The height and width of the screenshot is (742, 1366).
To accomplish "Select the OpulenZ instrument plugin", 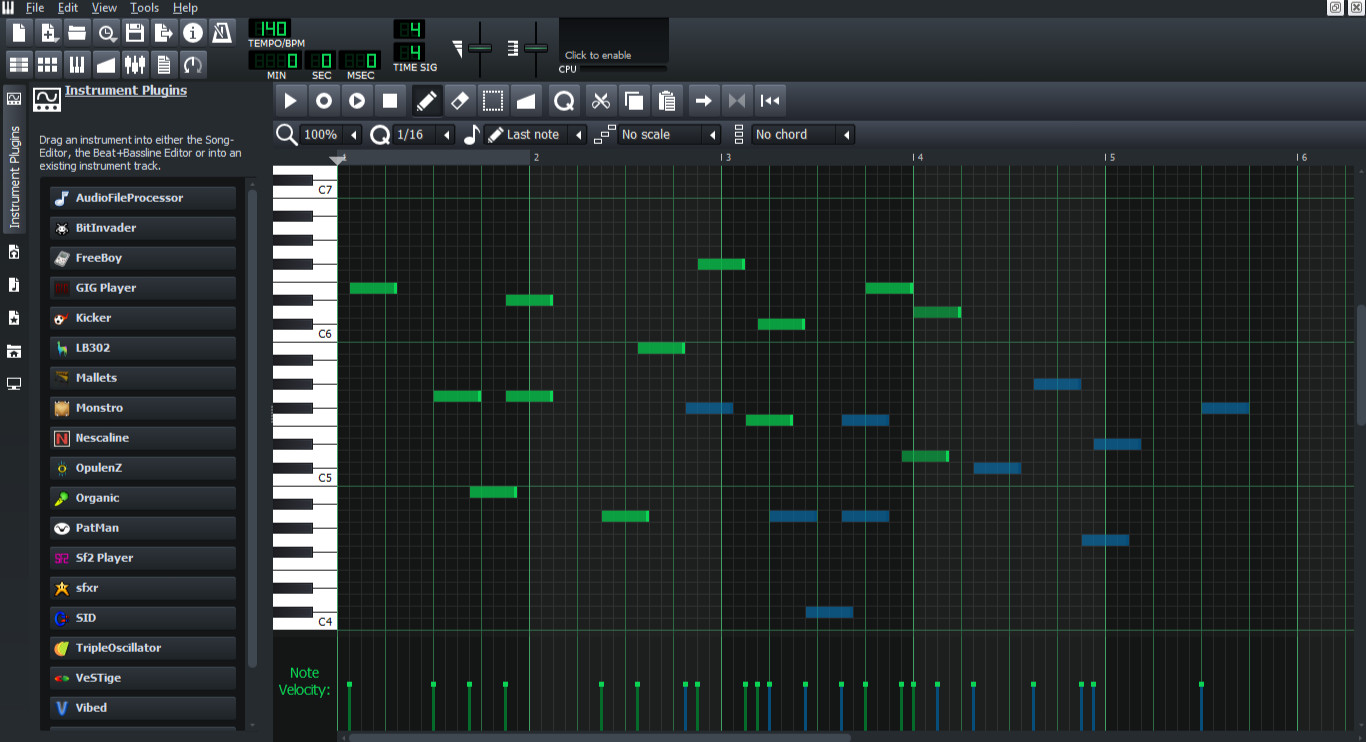I will tap(143, 468).
